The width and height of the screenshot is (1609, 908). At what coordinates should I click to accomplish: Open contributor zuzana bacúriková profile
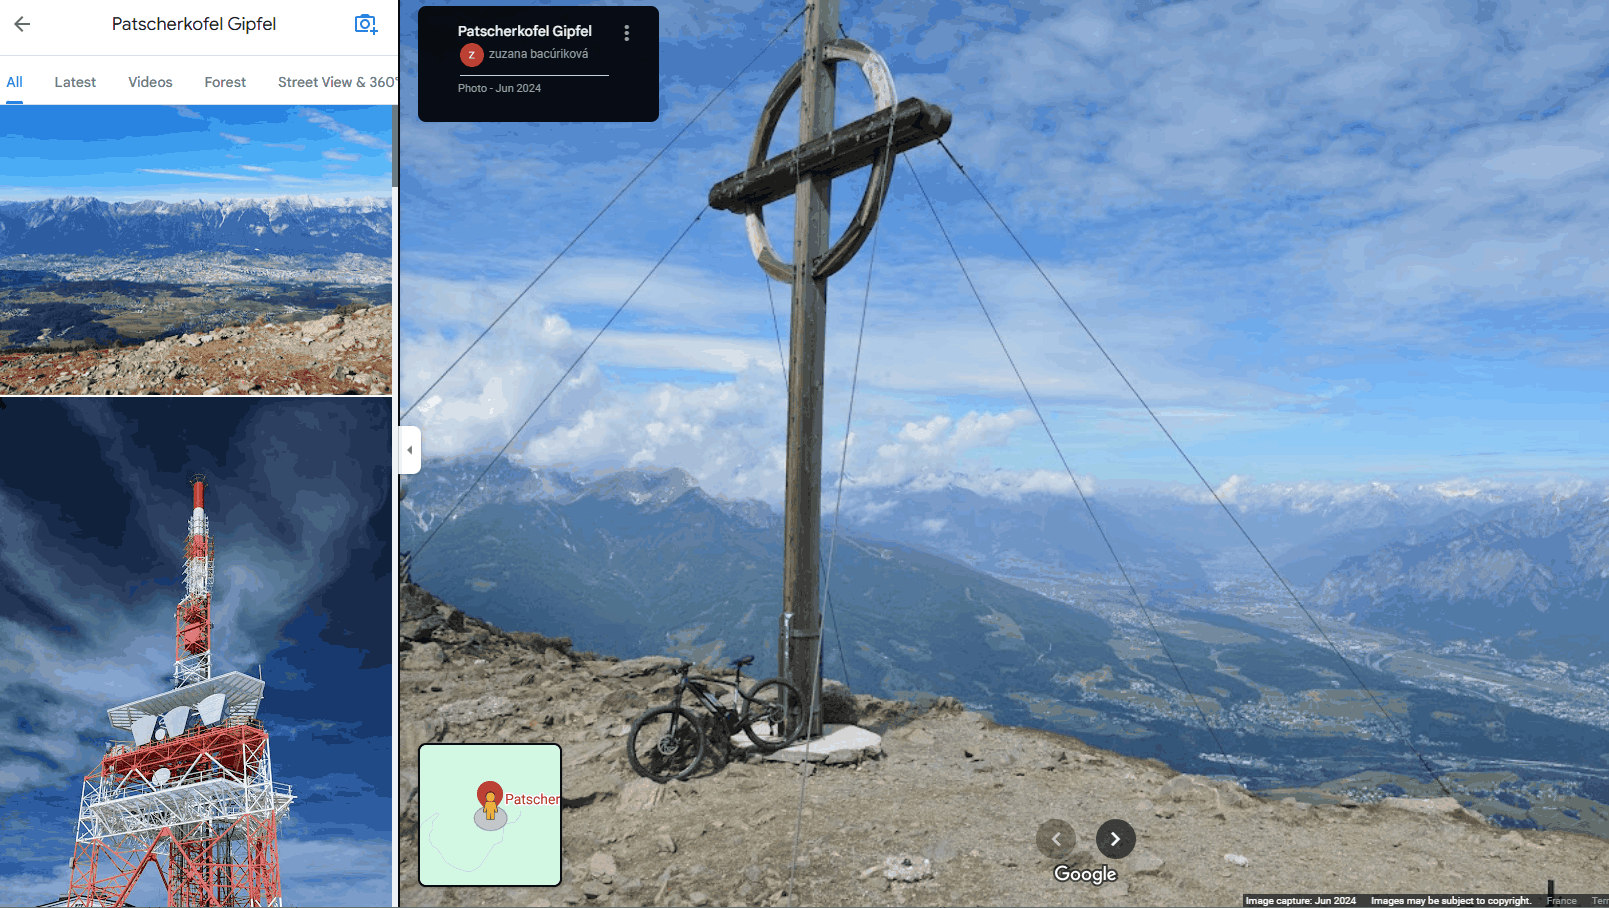tap(538, 54)
